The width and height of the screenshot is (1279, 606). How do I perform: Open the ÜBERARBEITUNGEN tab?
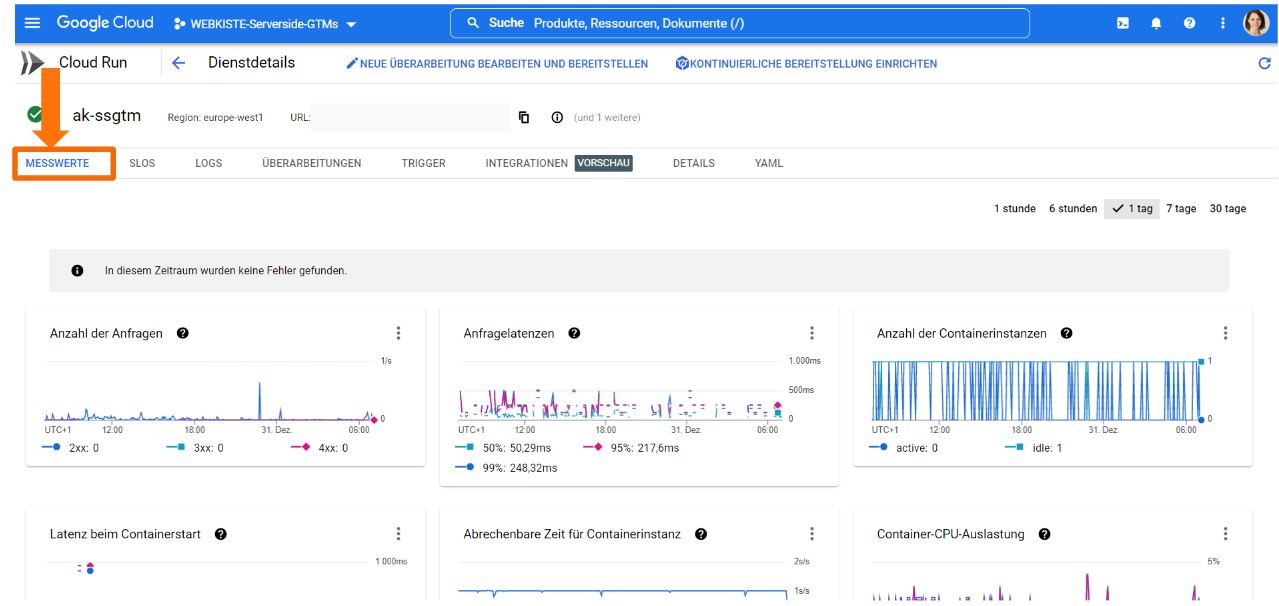click(311, 163)
